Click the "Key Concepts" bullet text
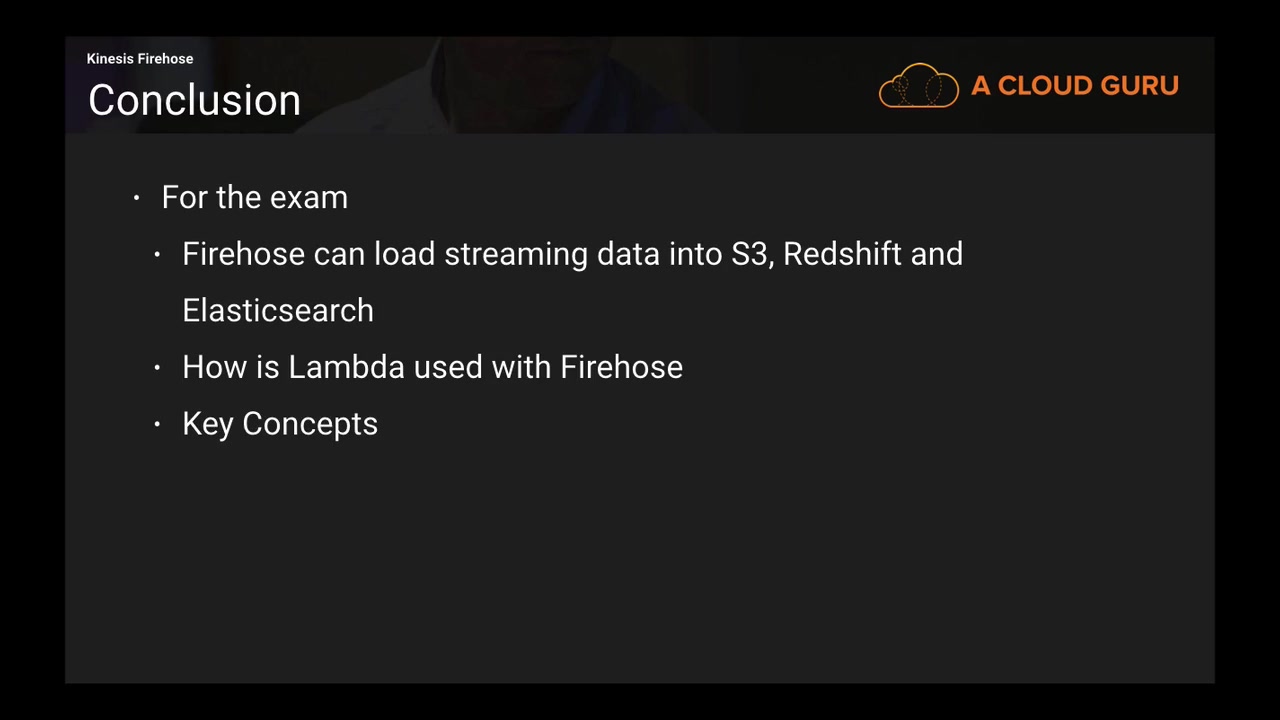This screenshot has height=720, width=1280. coord(280,424)
